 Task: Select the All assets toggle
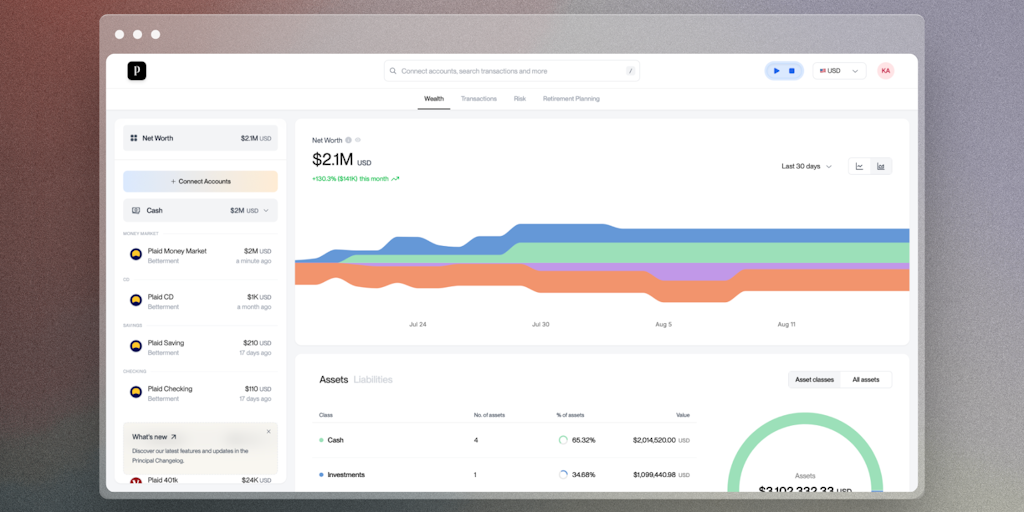coord(866,379)
